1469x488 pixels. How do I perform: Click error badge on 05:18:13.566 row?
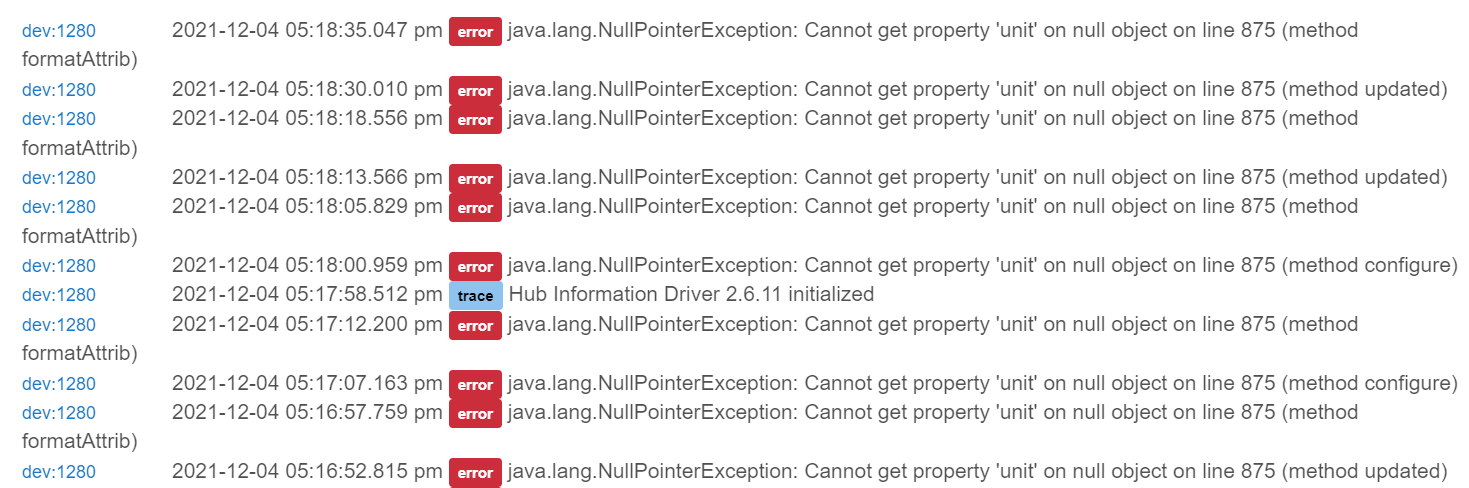click(475, 179)
